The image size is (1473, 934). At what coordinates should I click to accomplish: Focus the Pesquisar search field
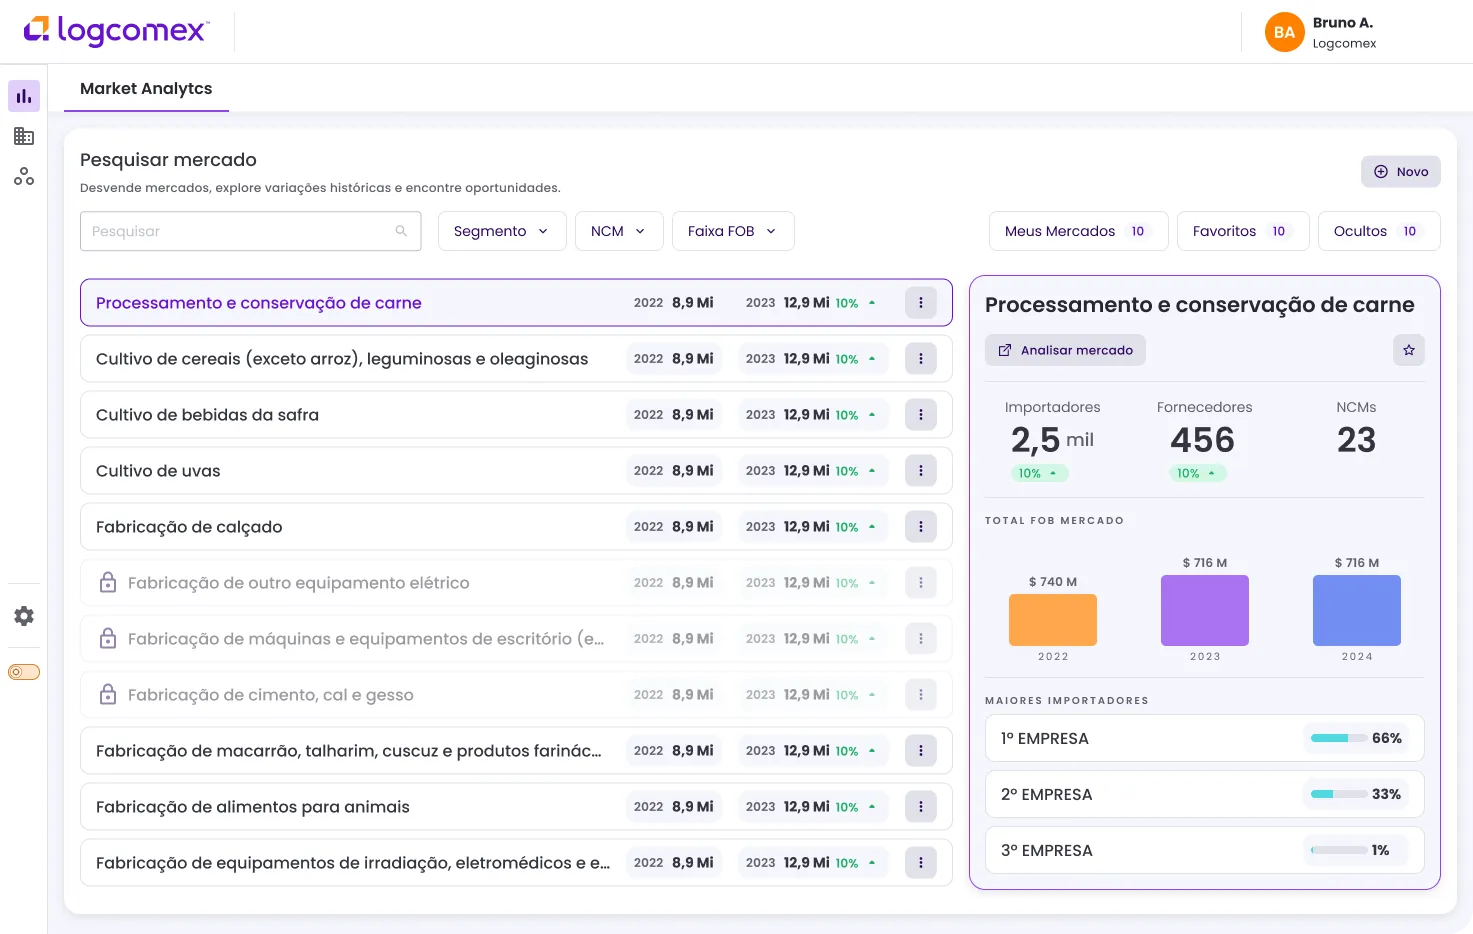point(250,231)
